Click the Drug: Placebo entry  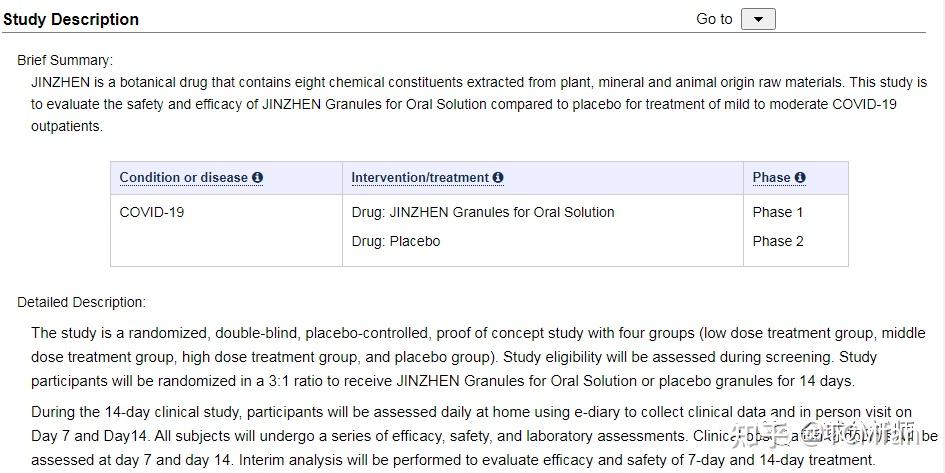(396, 241)
